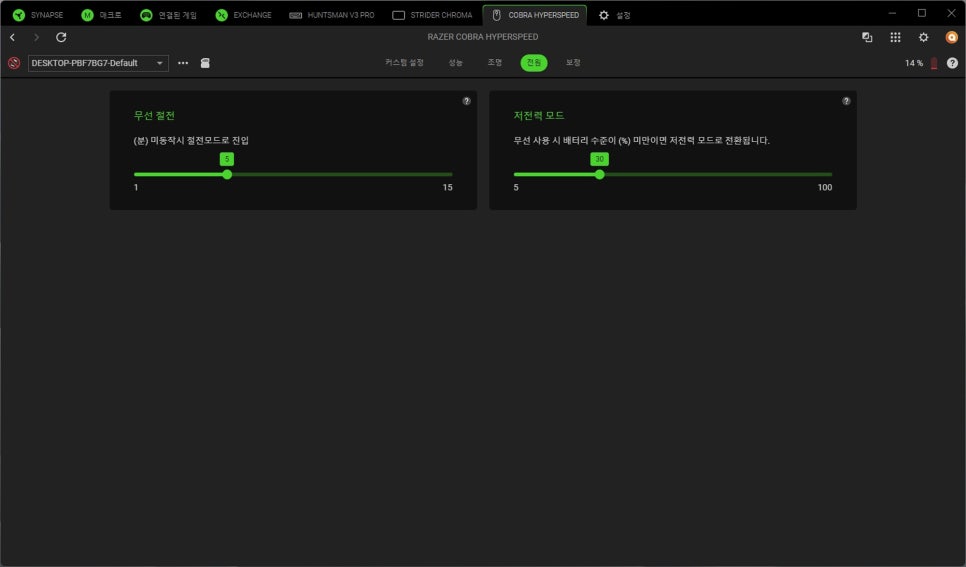The height and width of the screenshot is (567, 966).
Task: Set the 무선 절전 slider near 15
Action: pos(451,174)
